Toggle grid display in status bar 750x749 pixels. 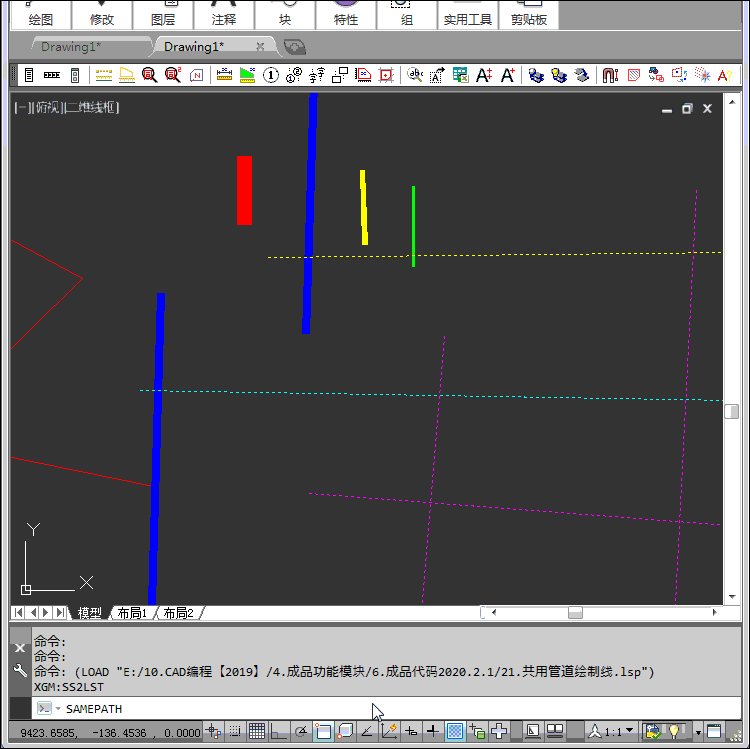pyautogui.click(x=257, y=731)
